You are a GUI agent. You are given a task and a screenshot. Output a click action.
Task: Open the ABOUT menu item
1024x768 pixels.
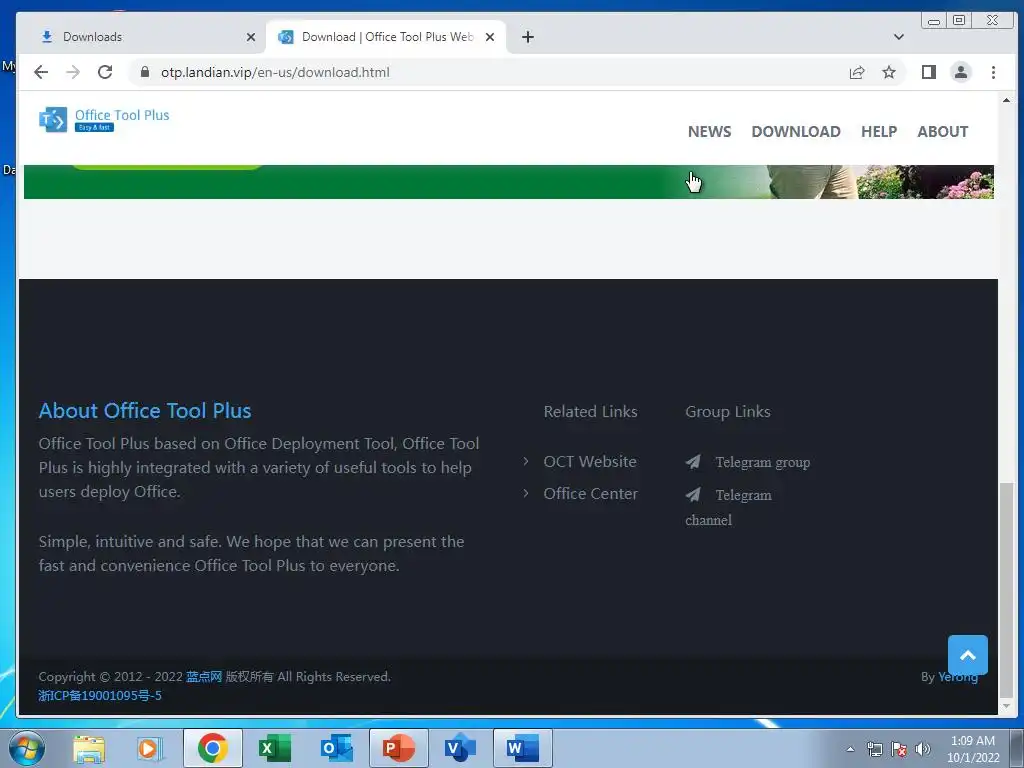(942, 131)
